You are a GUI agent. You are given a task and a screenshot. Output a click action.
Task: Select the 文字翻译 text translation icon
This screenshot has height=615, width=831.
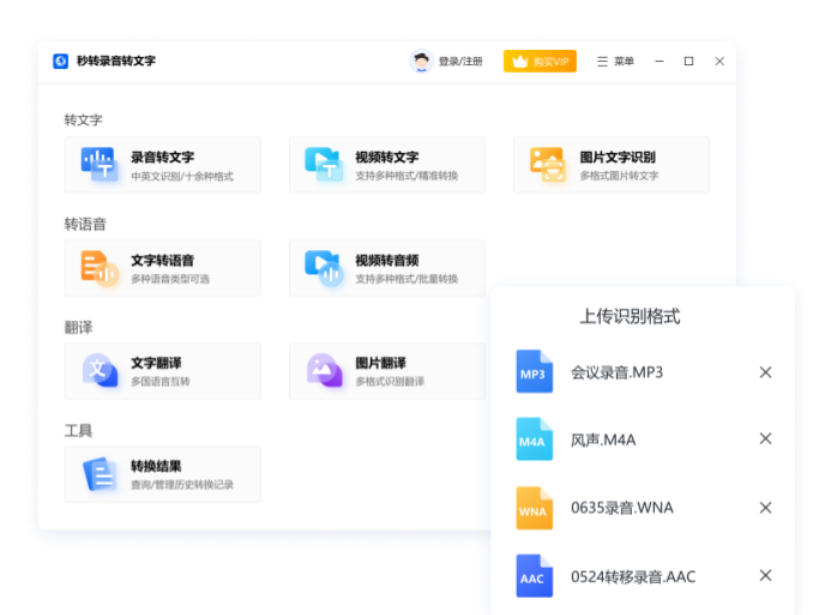99,371
